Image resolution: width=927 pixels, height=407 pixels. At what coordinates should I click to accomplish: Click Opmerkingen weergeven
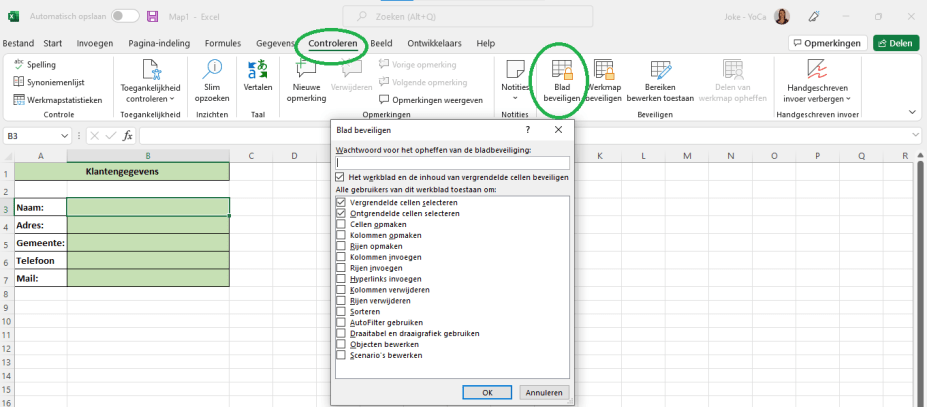click(431, 100)
